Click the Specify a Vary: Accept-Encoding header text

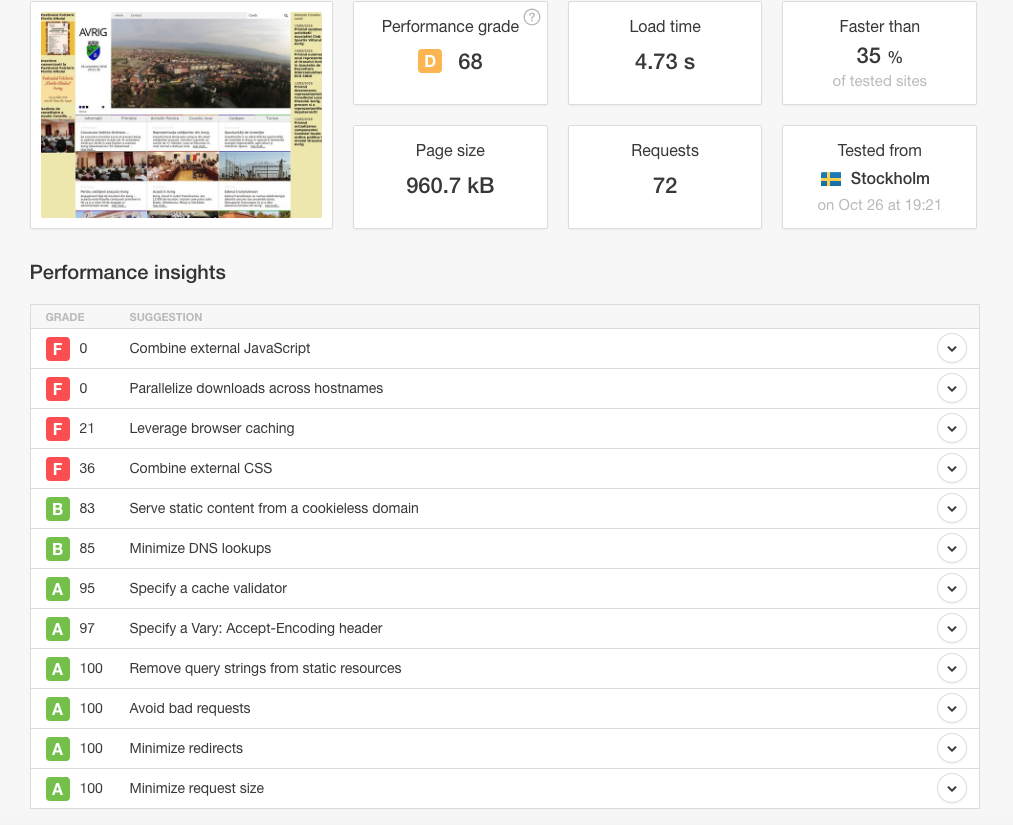tap(256, 629)
